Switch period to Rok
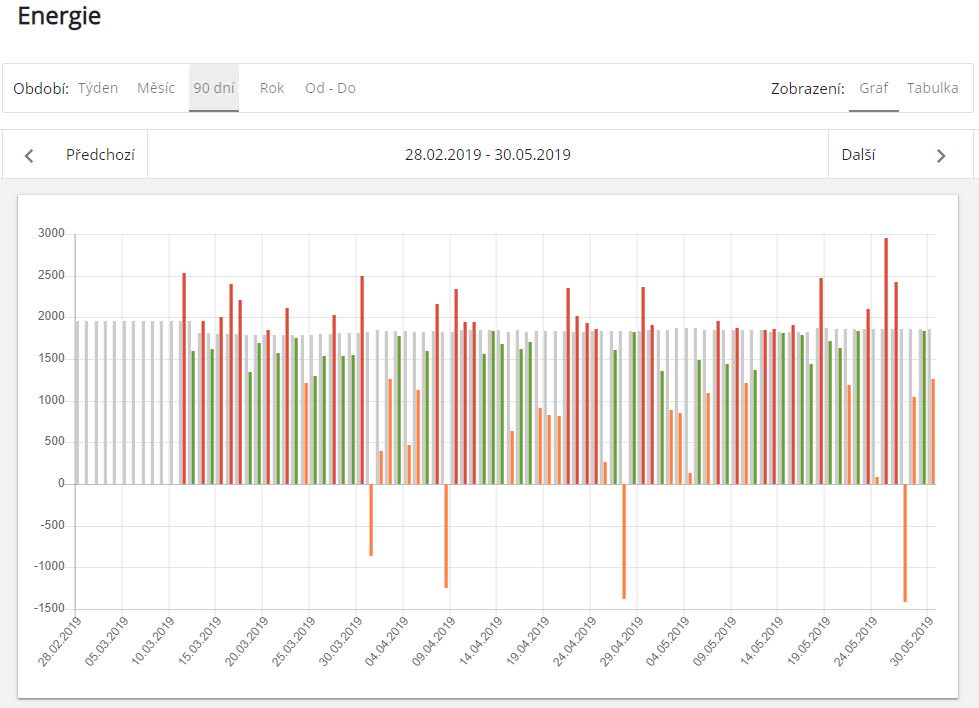Screen dimensions: 979x708 pyautogui.click(x=272, y=88)
